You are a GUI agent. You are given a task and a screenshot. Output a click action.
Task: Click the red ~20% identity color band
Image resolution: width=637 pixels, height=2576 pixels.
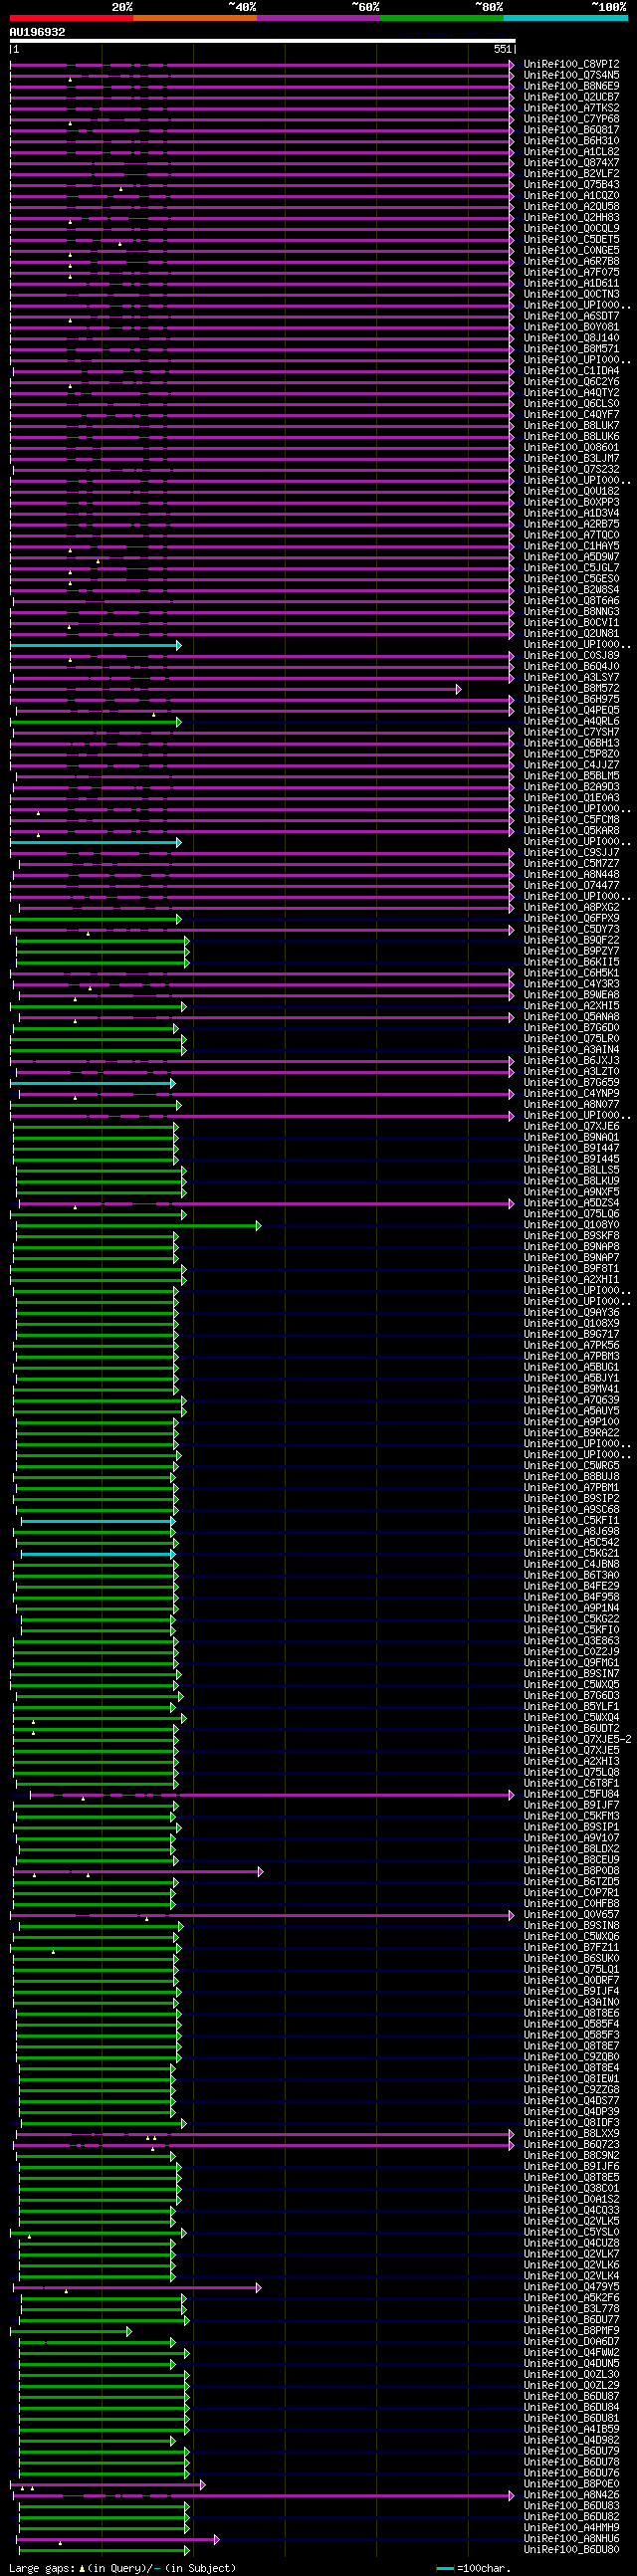coord(71,17)
